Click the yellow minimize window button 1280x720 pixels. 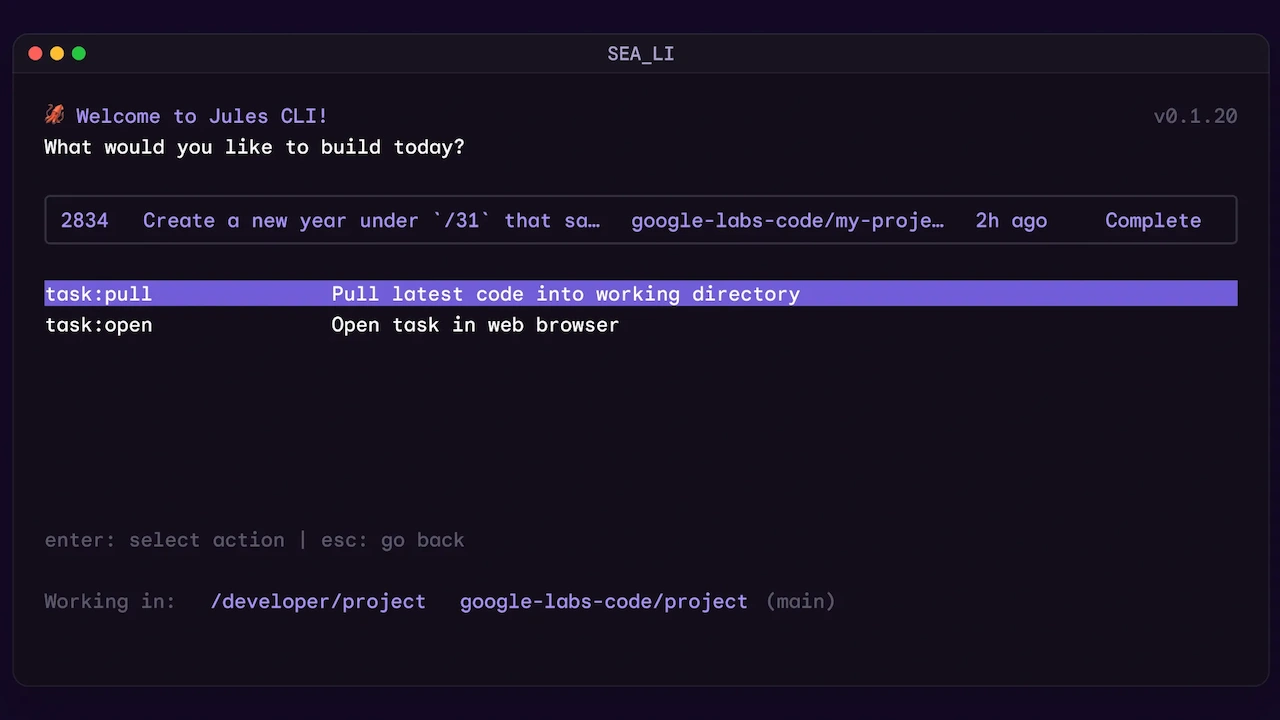[x=57, y=53]
